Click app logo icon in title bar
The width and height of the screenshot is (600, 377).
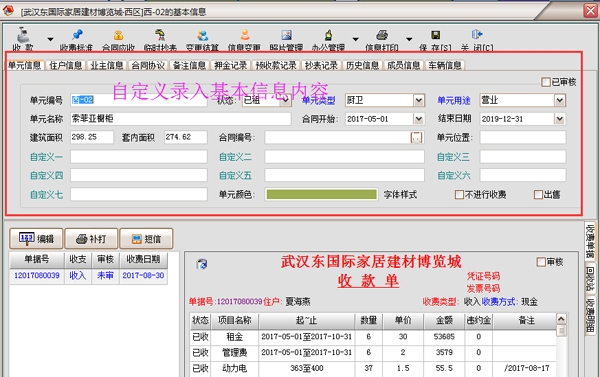pos(8,10)
